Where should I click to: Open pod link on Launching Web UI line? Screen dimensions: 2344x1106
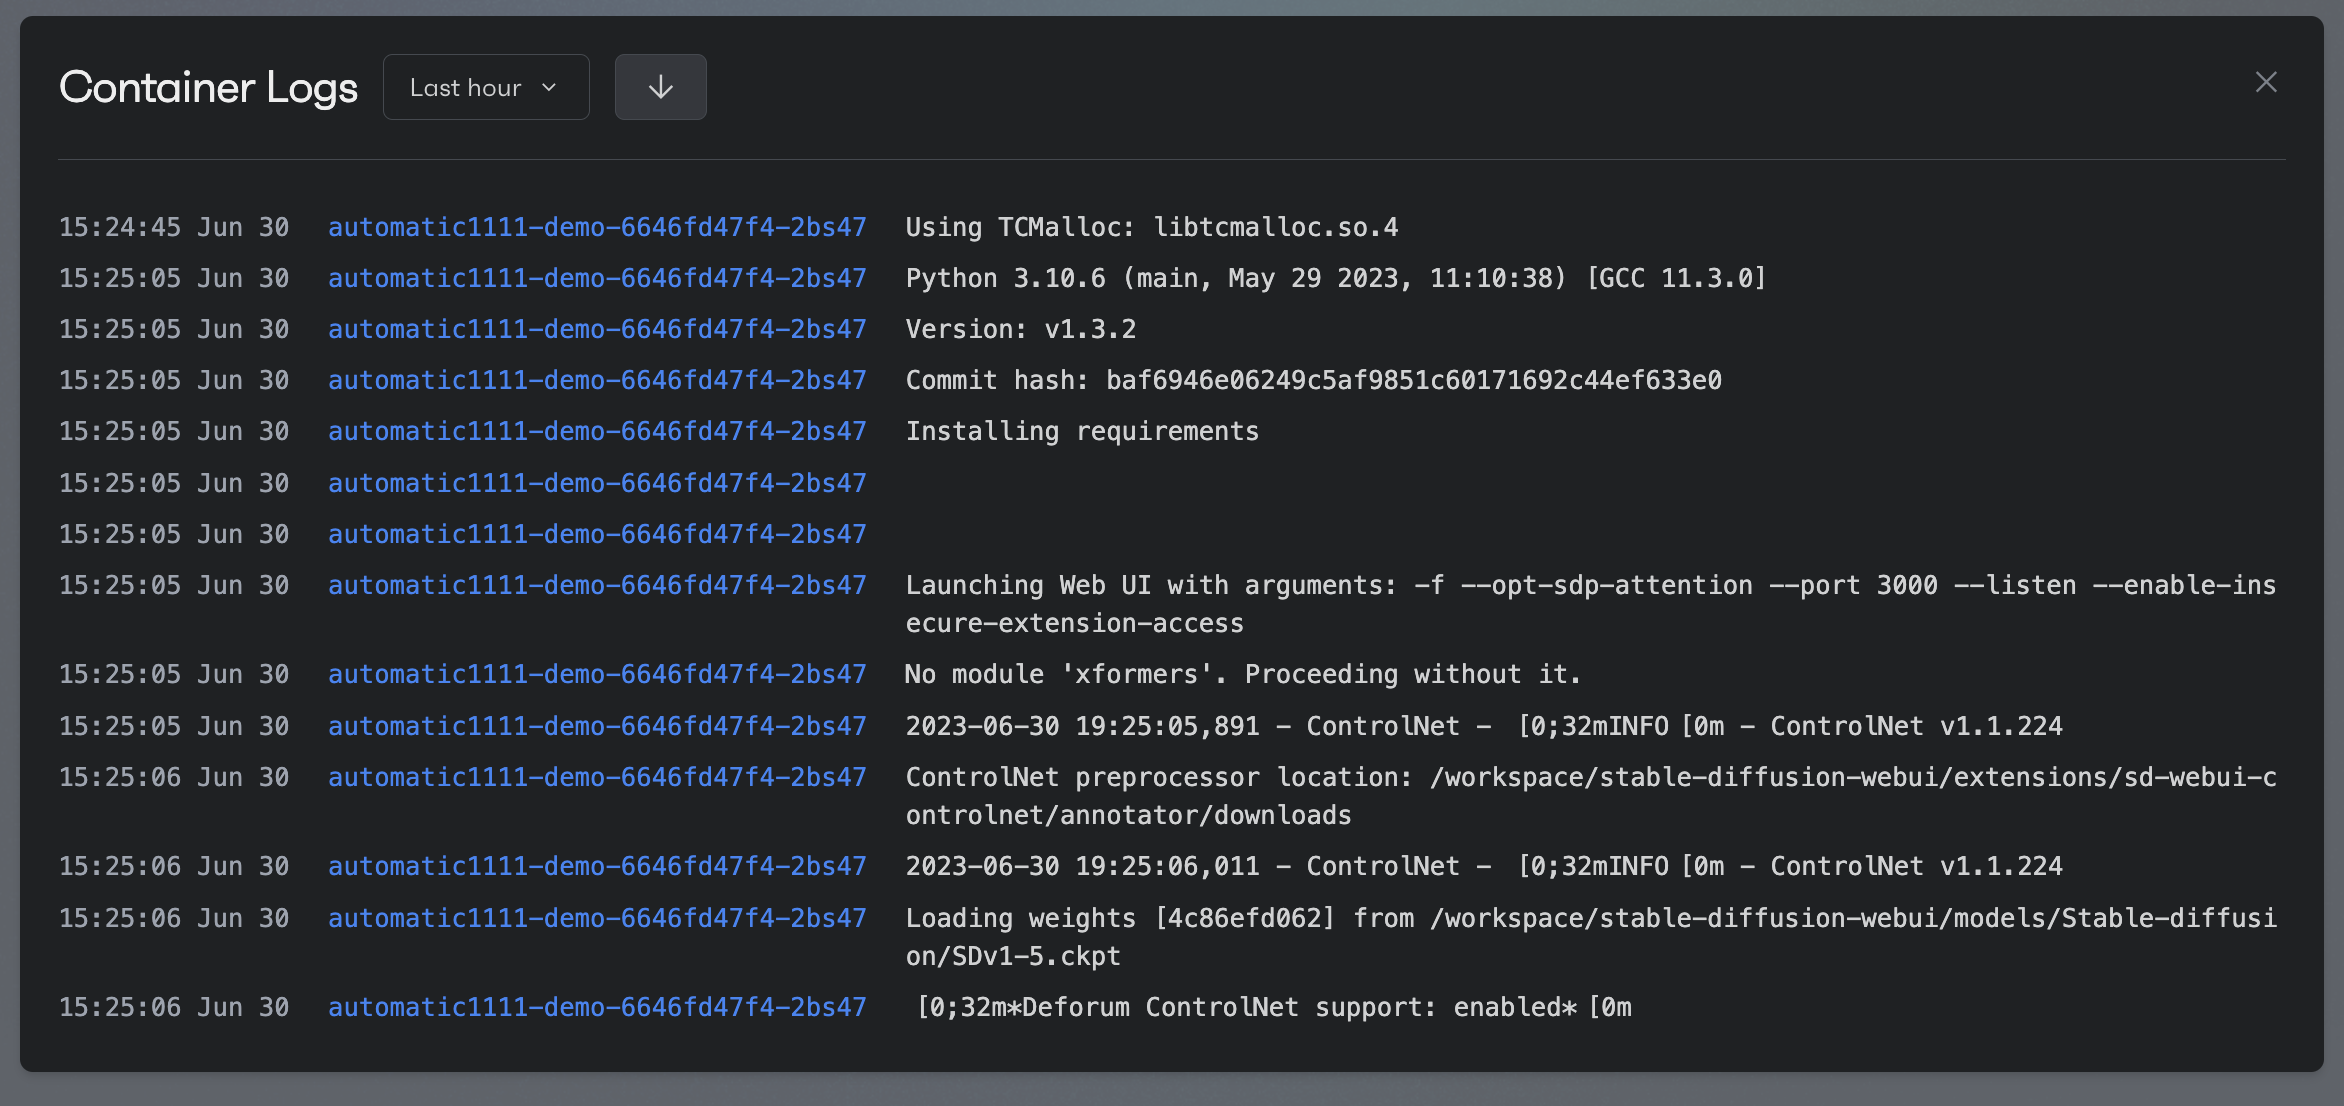click(597, 586)
